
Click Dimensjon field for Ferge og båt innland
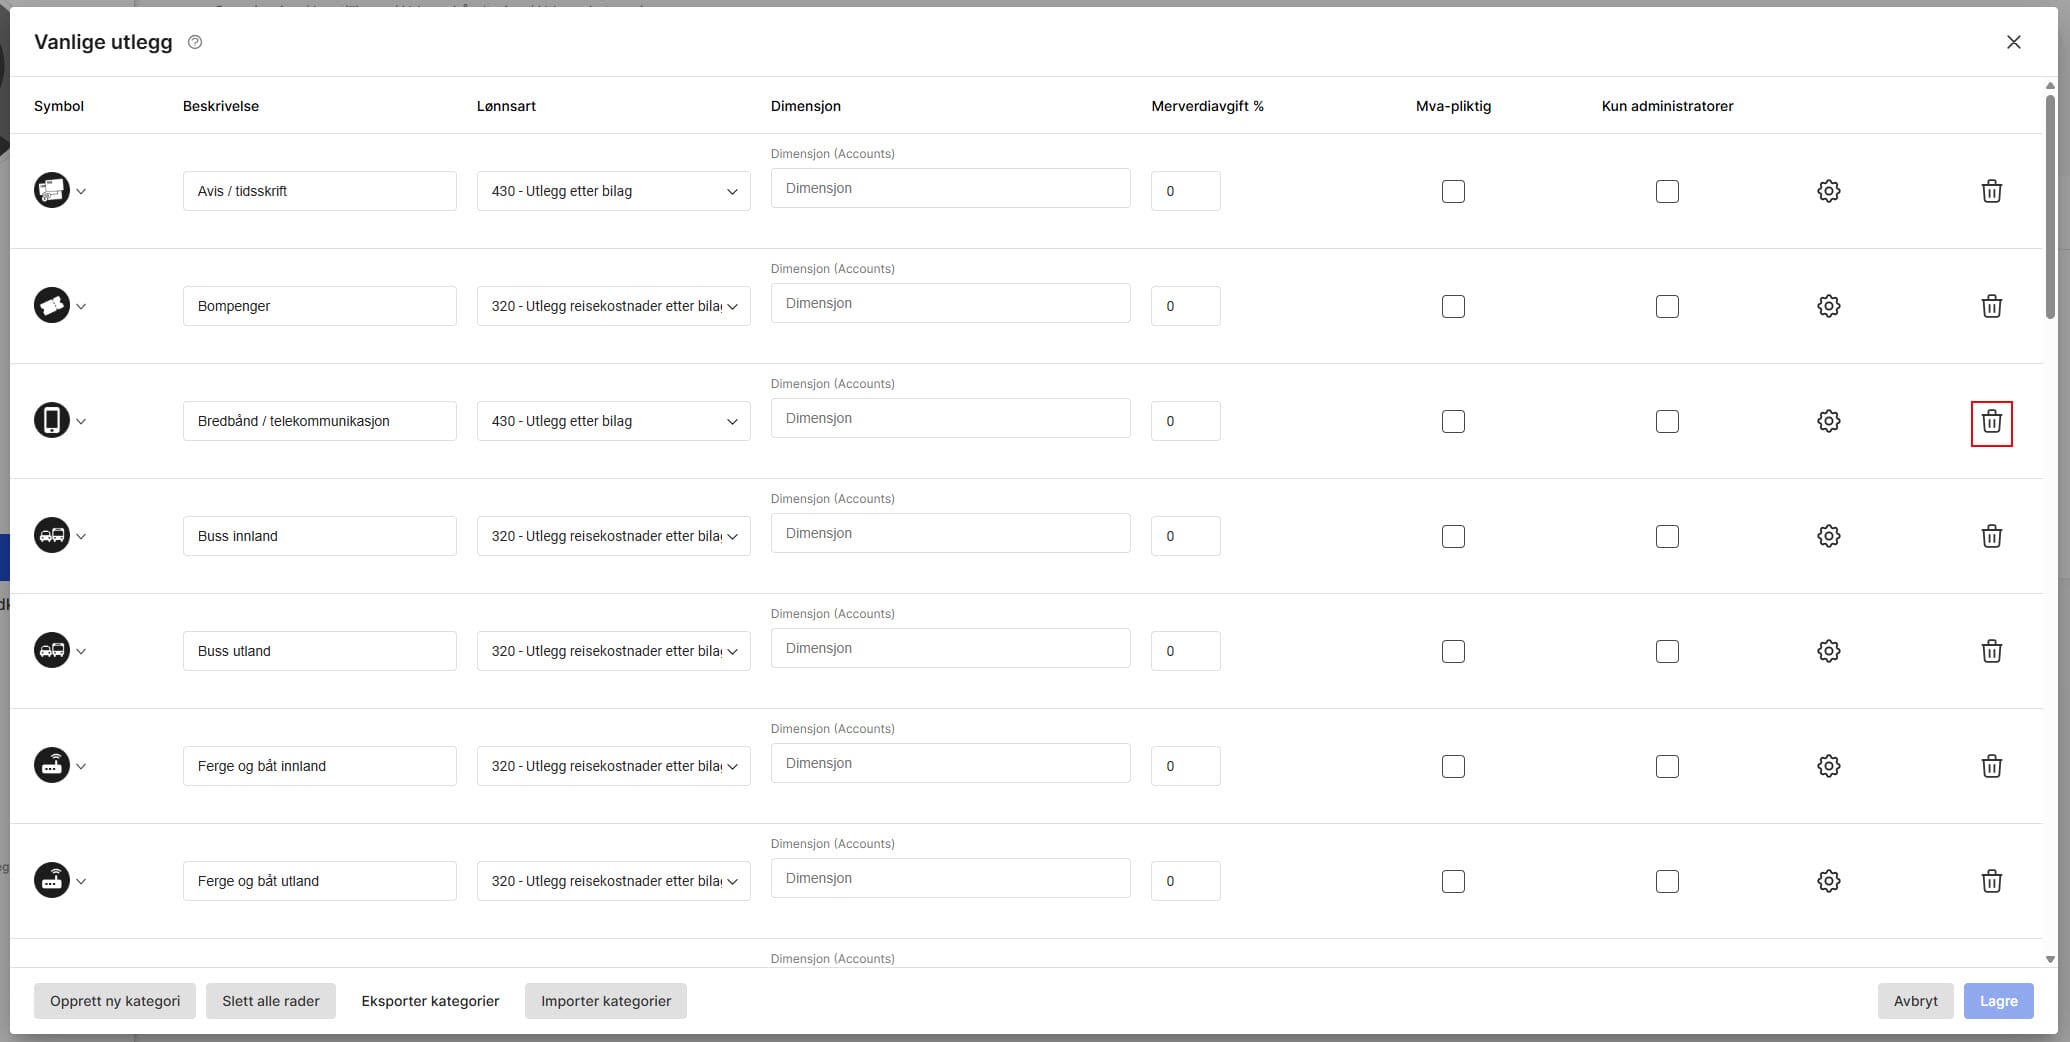coord(950,764)
